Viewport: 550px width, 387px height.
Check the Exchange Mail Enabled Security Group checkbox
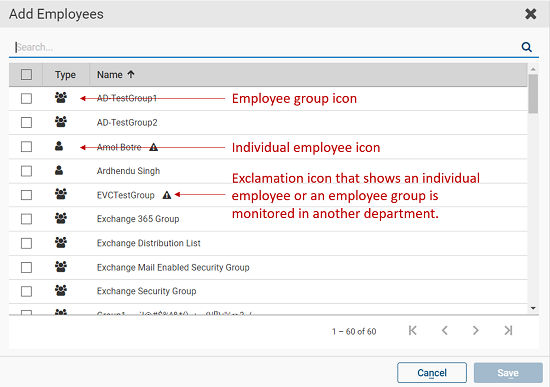pos(26,268)
